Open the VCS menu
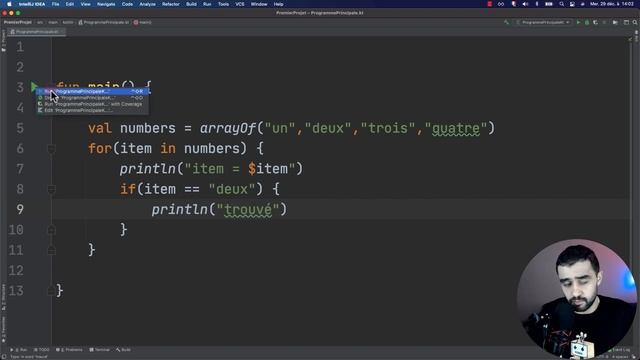This screenshot has width=640, height=360. 240,4
